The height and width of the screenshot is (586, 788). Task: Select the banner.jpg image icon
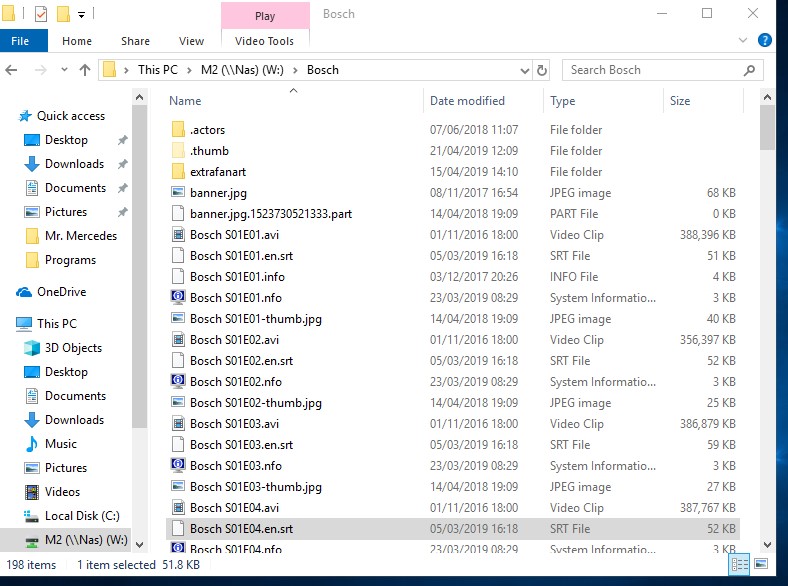[x=178, y=192]
